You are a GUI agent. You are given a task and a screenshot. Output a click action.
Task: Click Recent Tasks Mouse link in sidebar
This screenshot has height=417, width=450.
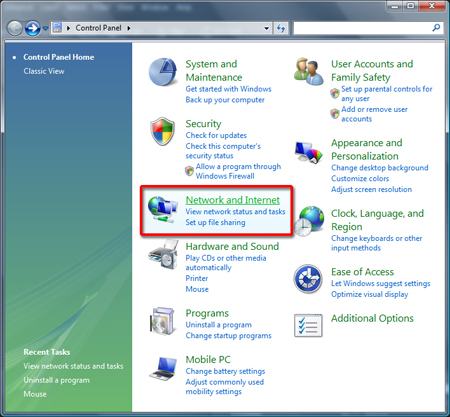tap(35, 394)
